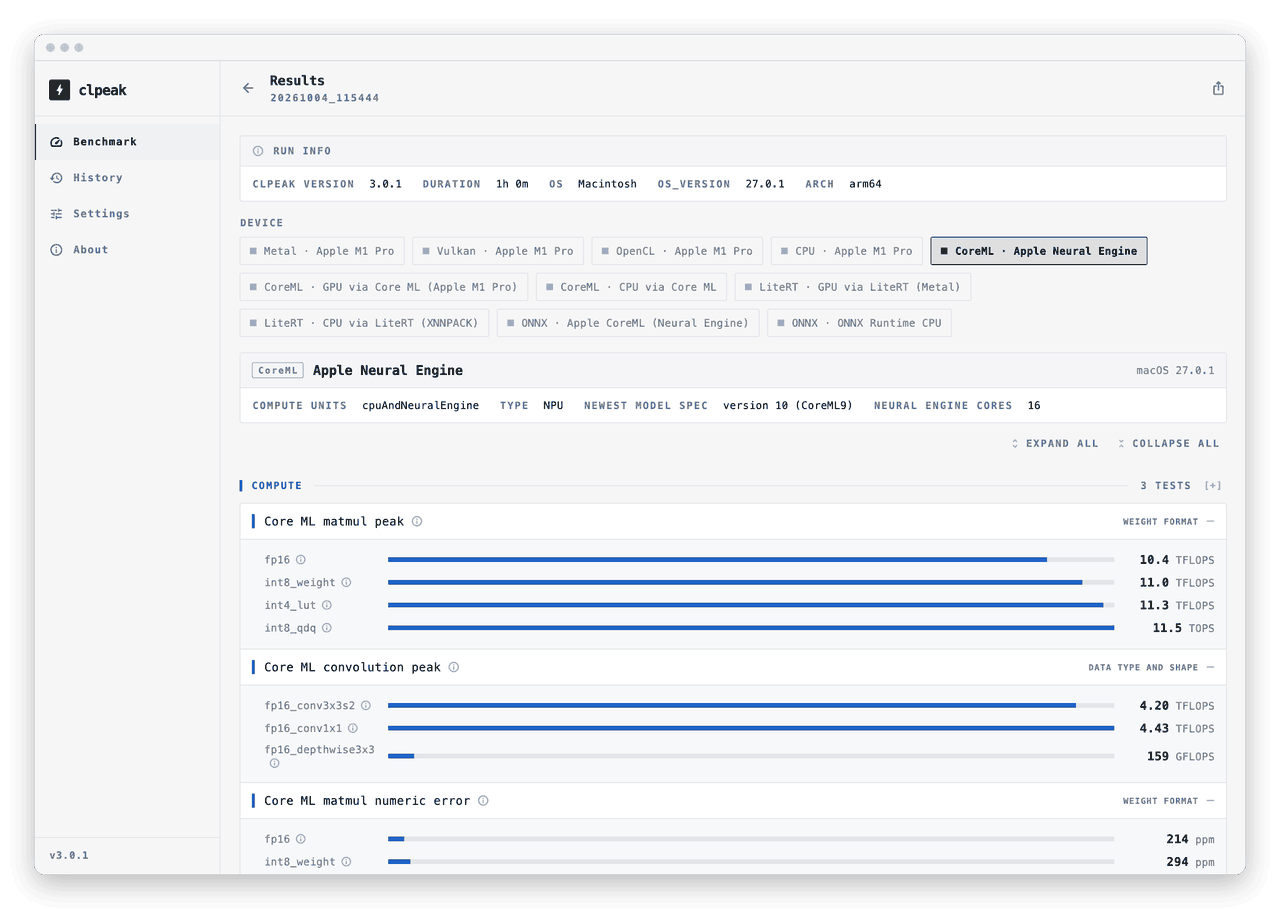Image resolution: width=1280 pixels, height=909 pixels.
Task: Click the v3.0.1 version label in sidebar
Action: (x=69, y=856)
